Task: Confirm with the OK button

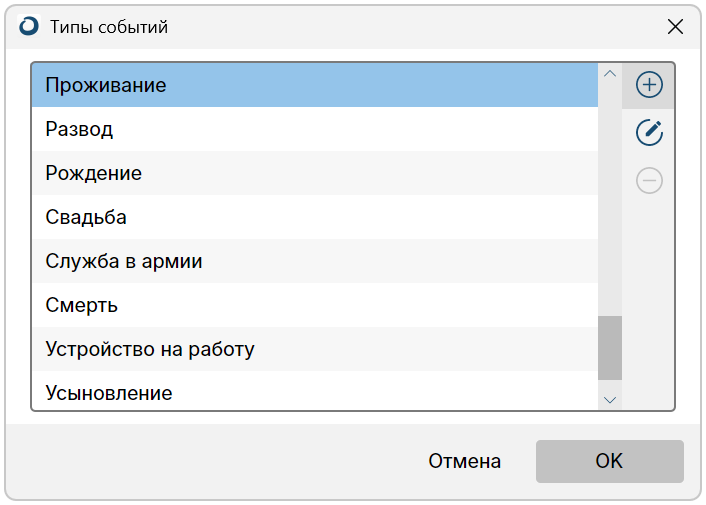Action: [610, 461]
